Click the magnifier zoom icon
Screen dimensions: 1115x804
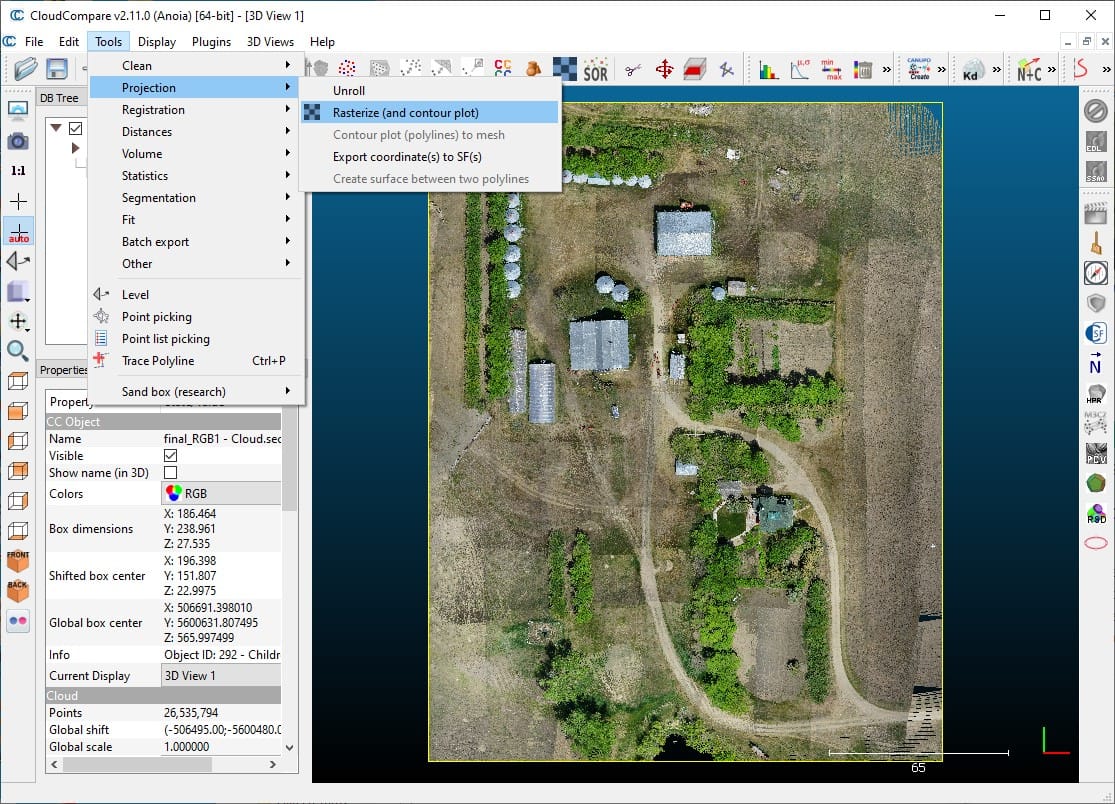coord(18,350)
